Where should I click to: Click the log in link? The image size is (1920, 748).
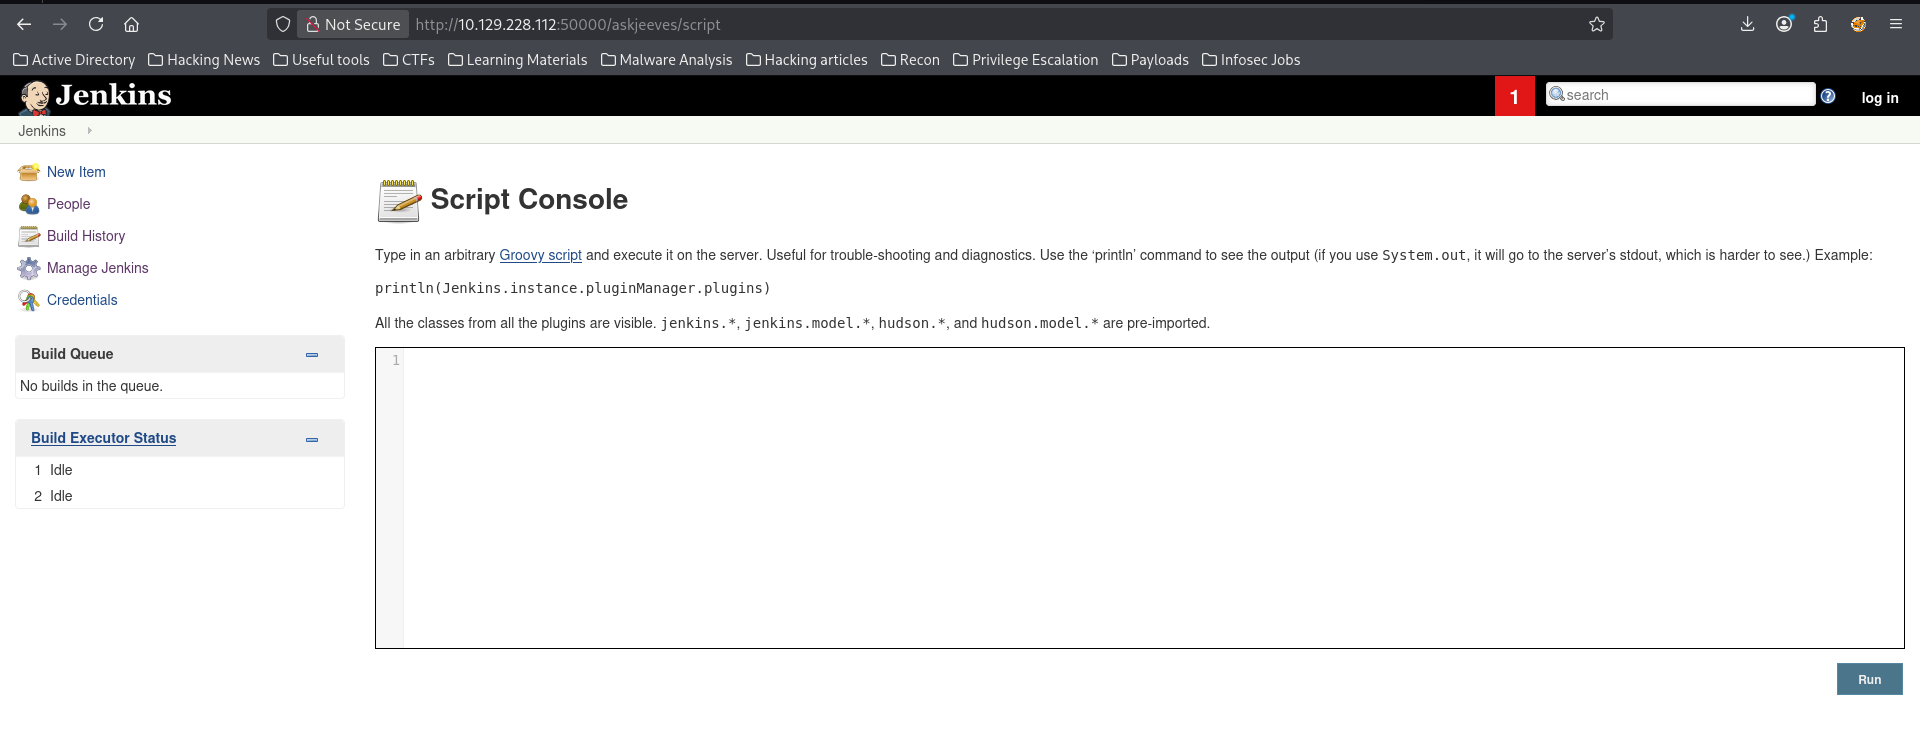pos(1879,97)
